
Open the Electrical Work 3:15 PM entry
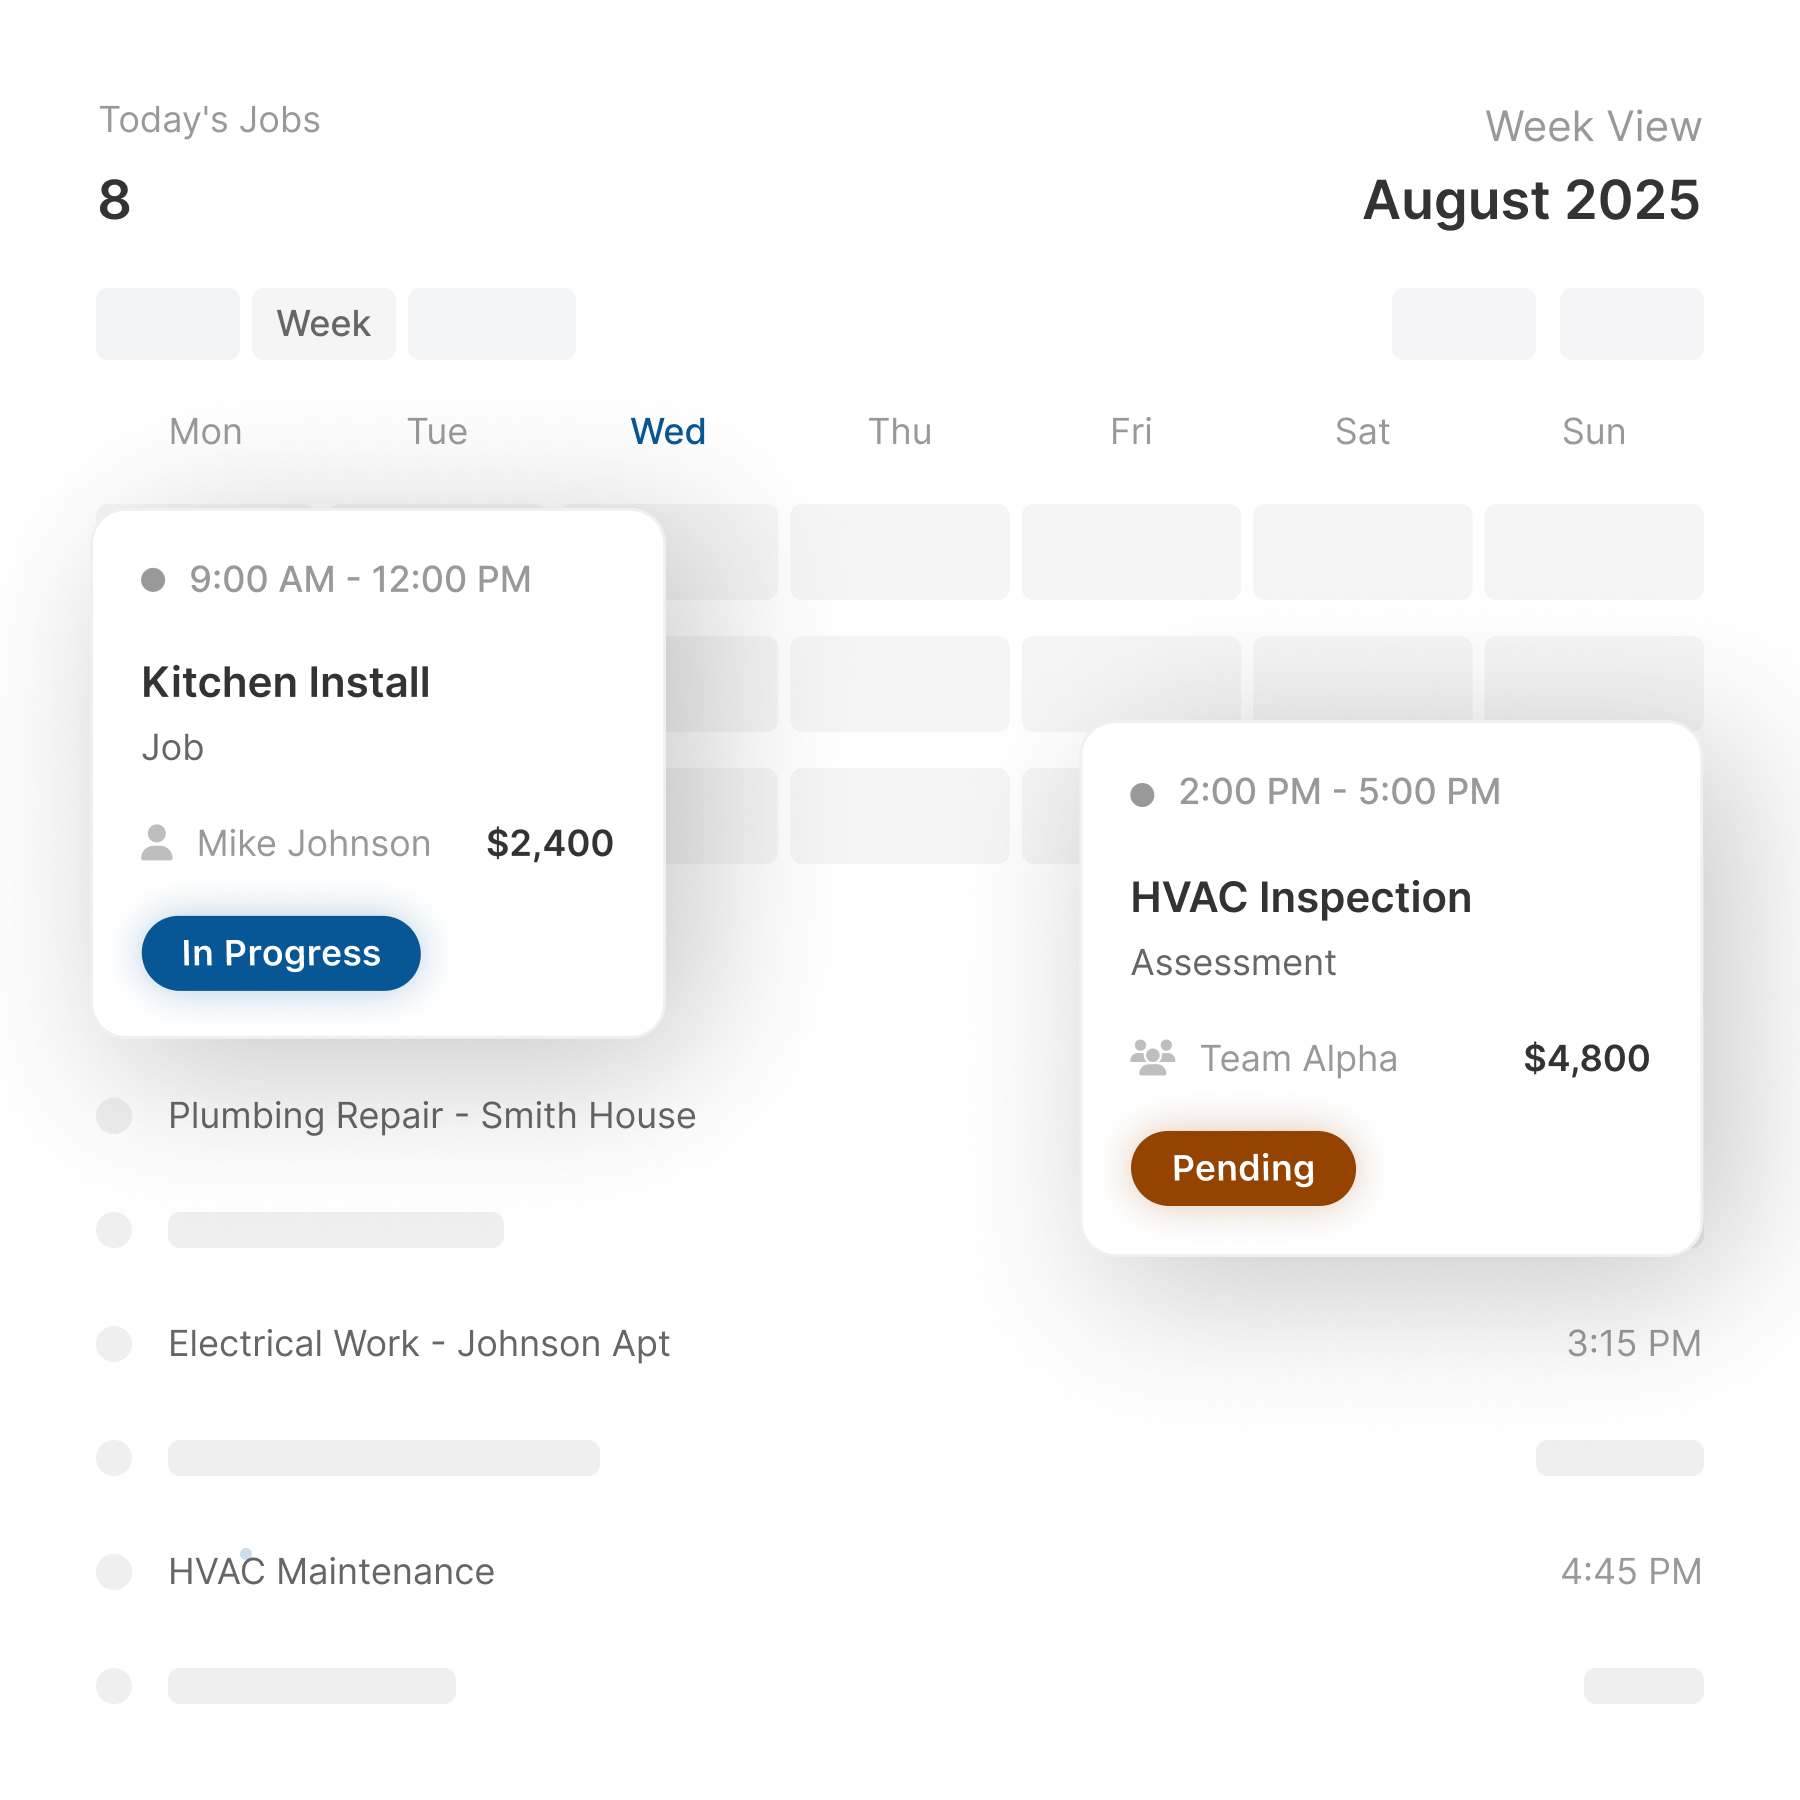click(x=420, y=1344)
